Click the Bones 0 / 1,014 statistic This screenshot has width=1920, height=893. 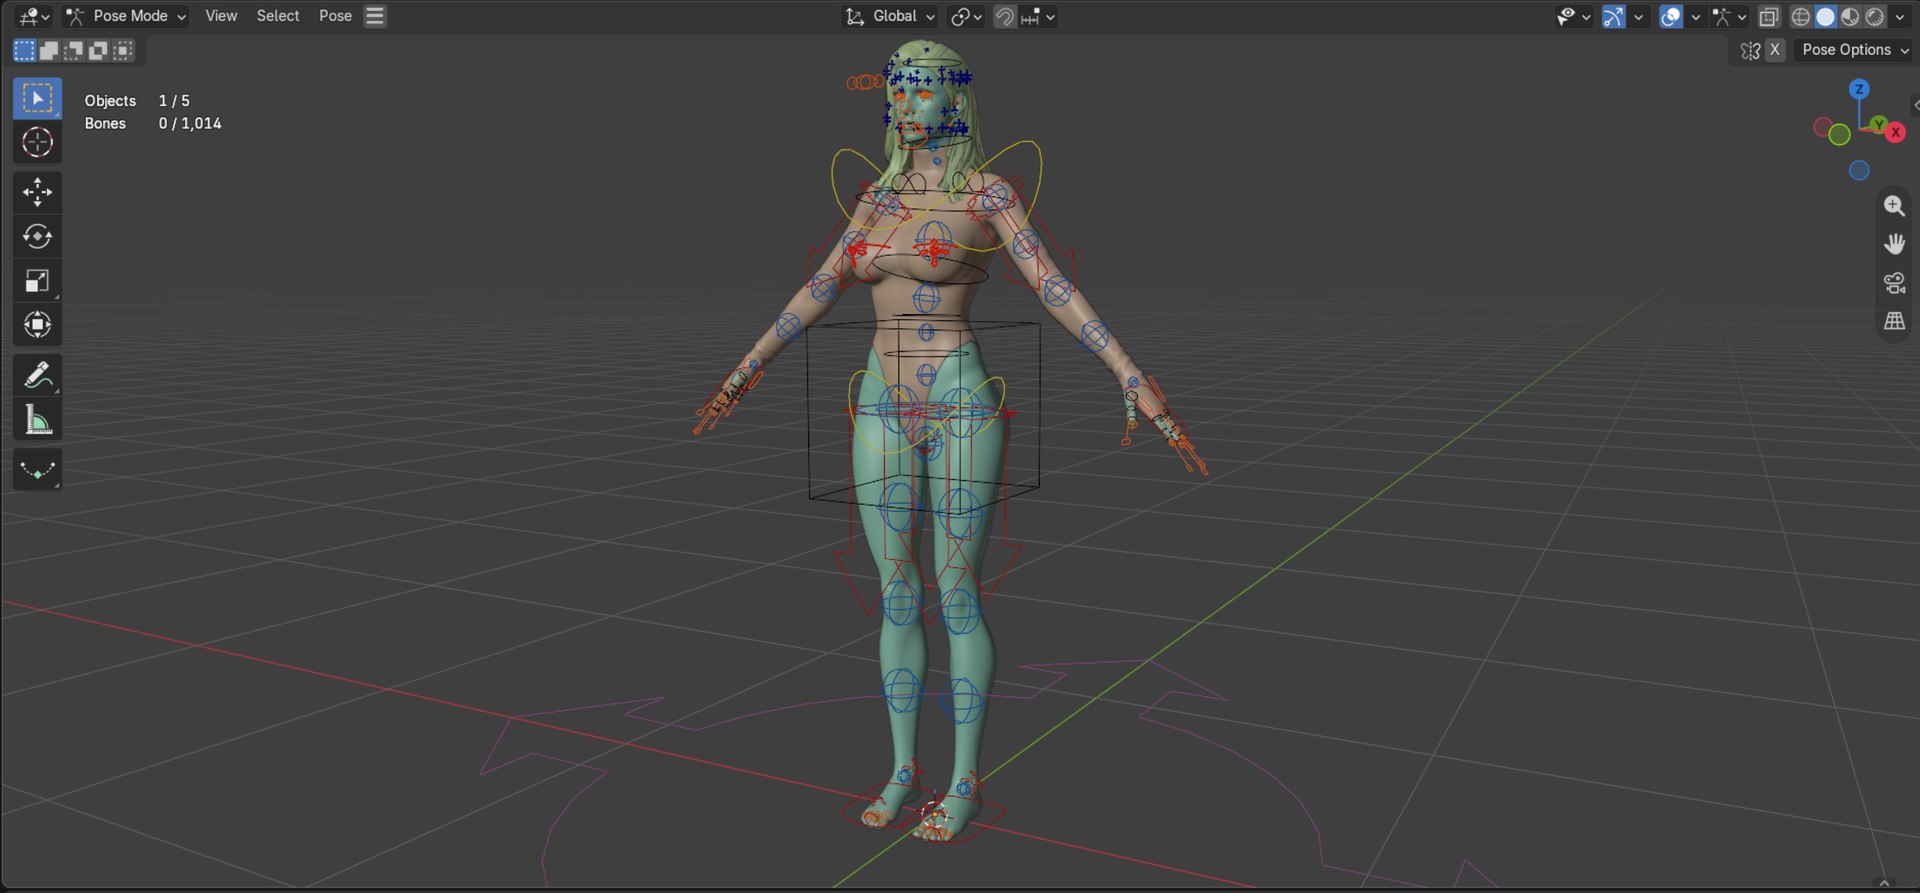(153, 123)
